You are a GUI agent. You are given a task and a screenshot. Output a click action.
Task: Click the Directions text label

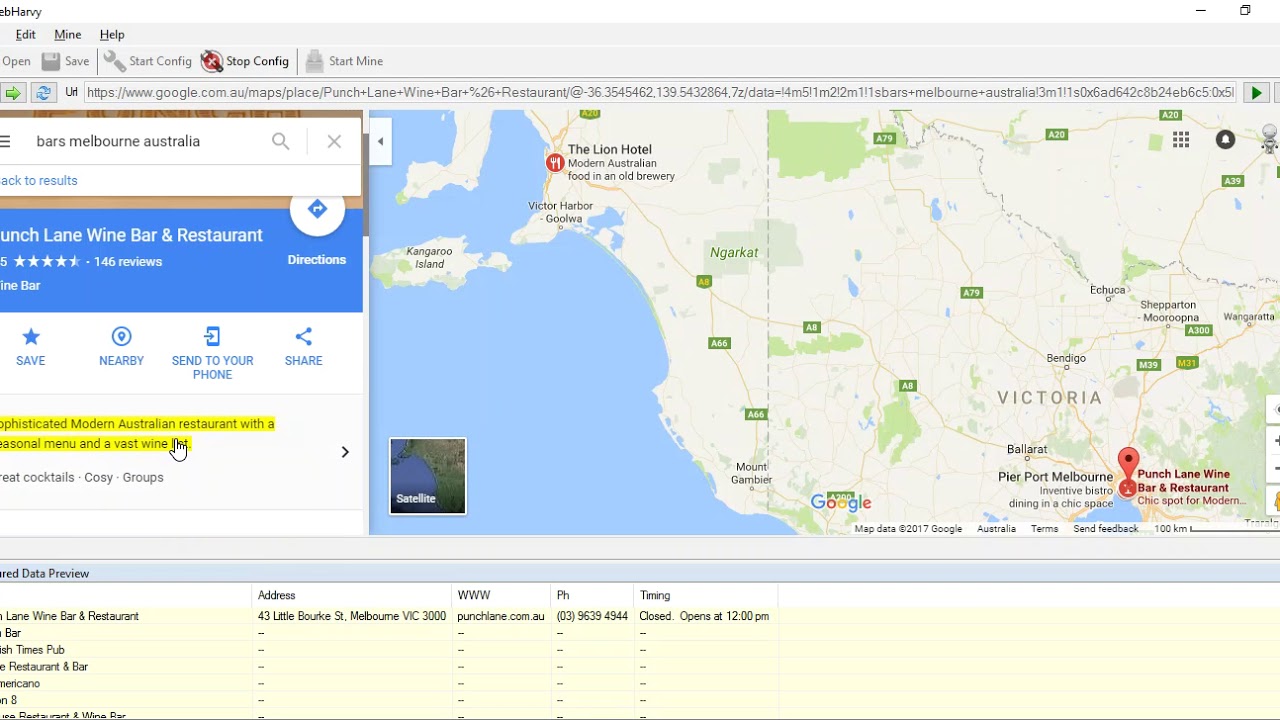pos(317,260)
